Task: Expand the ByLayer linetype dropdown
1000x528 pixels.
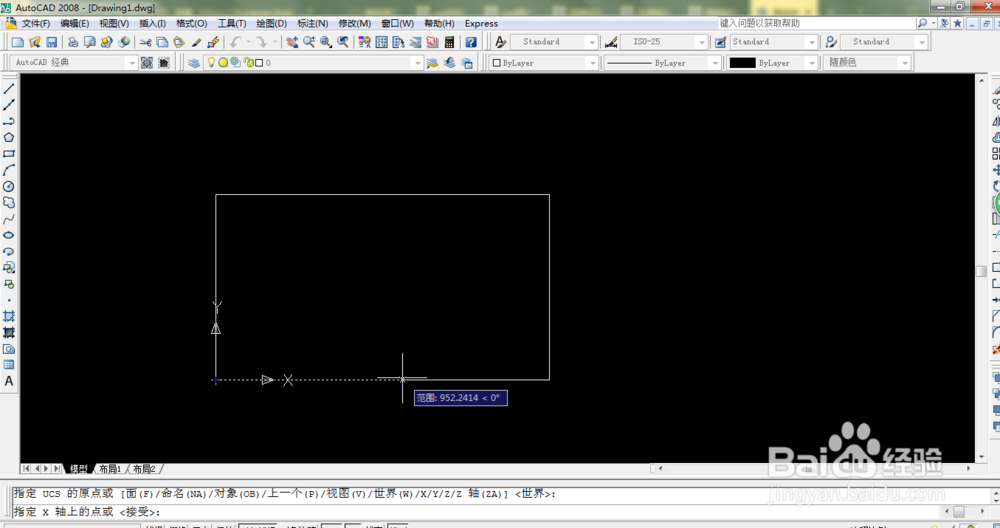Action: point(715,63)
